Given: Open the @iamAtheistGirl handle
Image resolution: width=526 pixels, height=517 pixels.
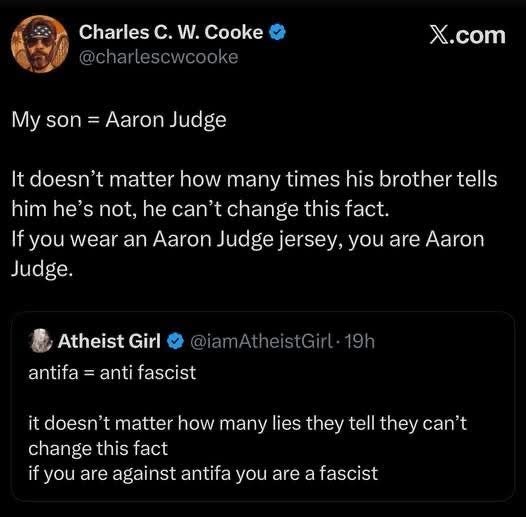Looking at the screenshot, I should (262, 342).
